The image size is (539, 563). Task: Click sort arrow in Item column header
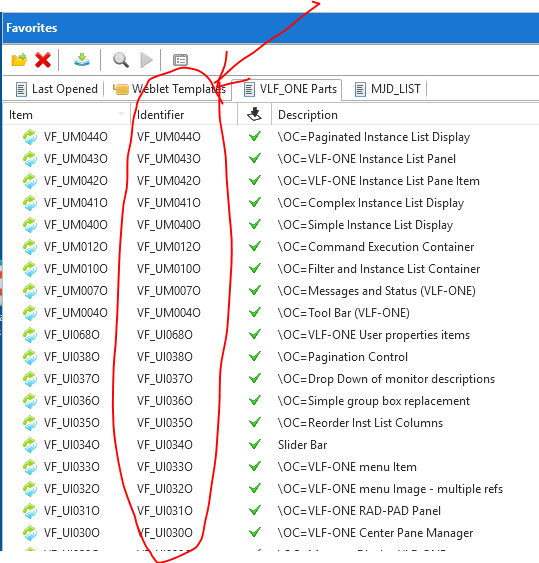coord(121,114)
